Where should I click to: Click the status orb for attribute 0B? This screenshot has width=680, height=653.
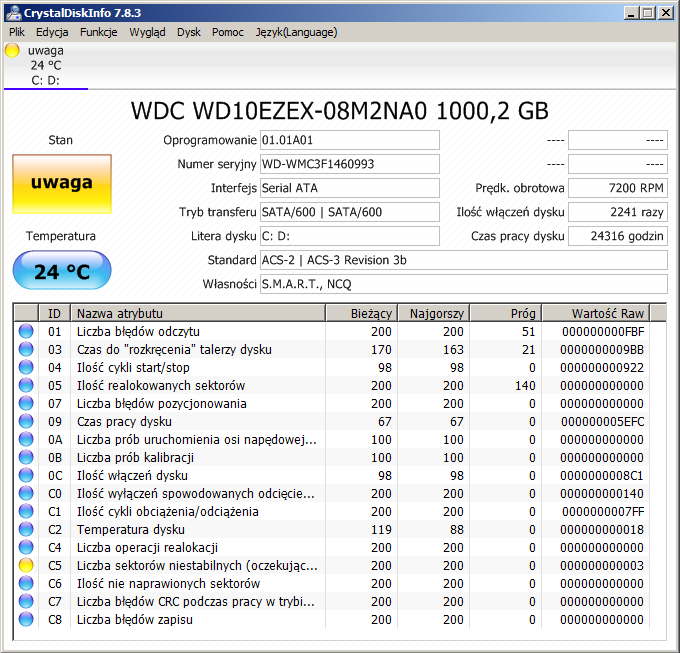26,457
